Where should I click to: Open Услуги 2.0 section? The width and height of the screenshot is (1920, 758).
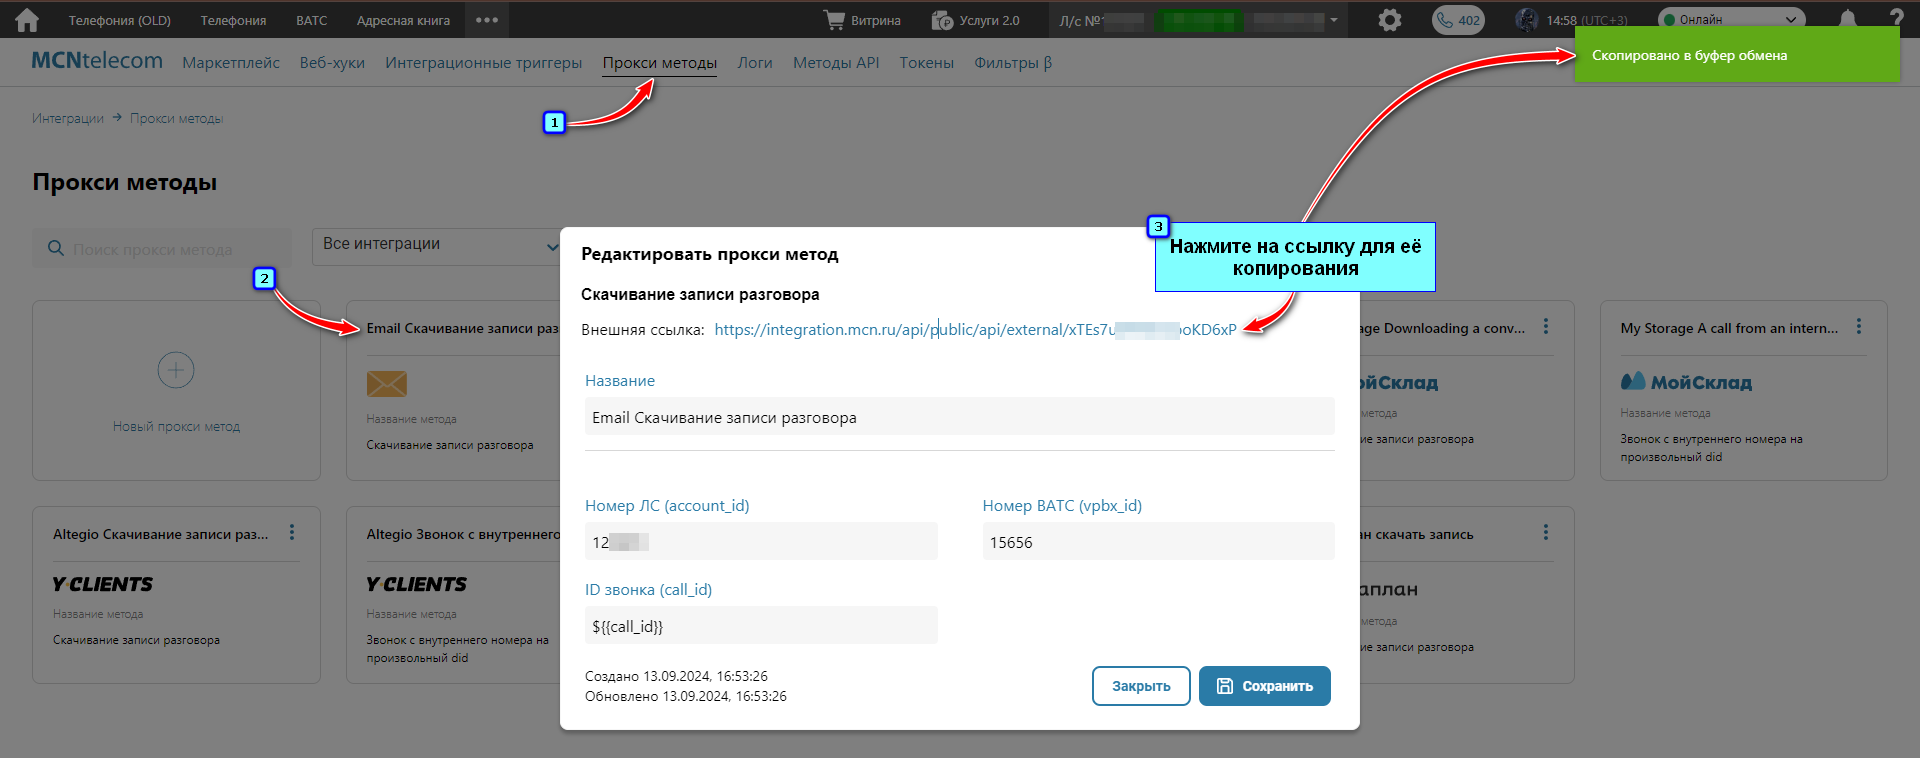(x=975, y=20)
